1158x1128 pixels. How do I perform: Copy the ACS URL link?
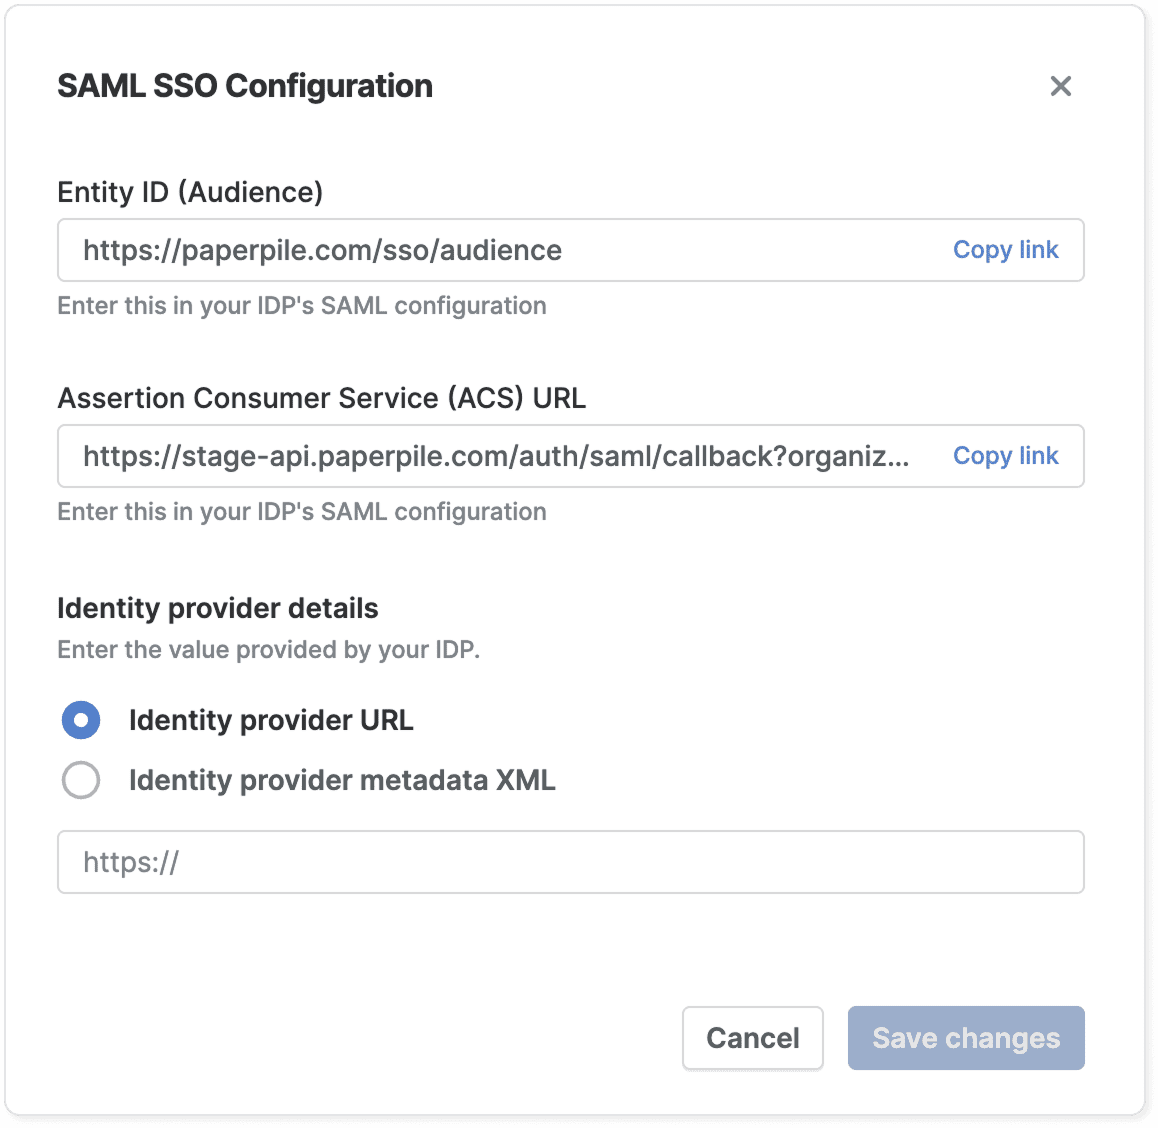pos(1005,456)
